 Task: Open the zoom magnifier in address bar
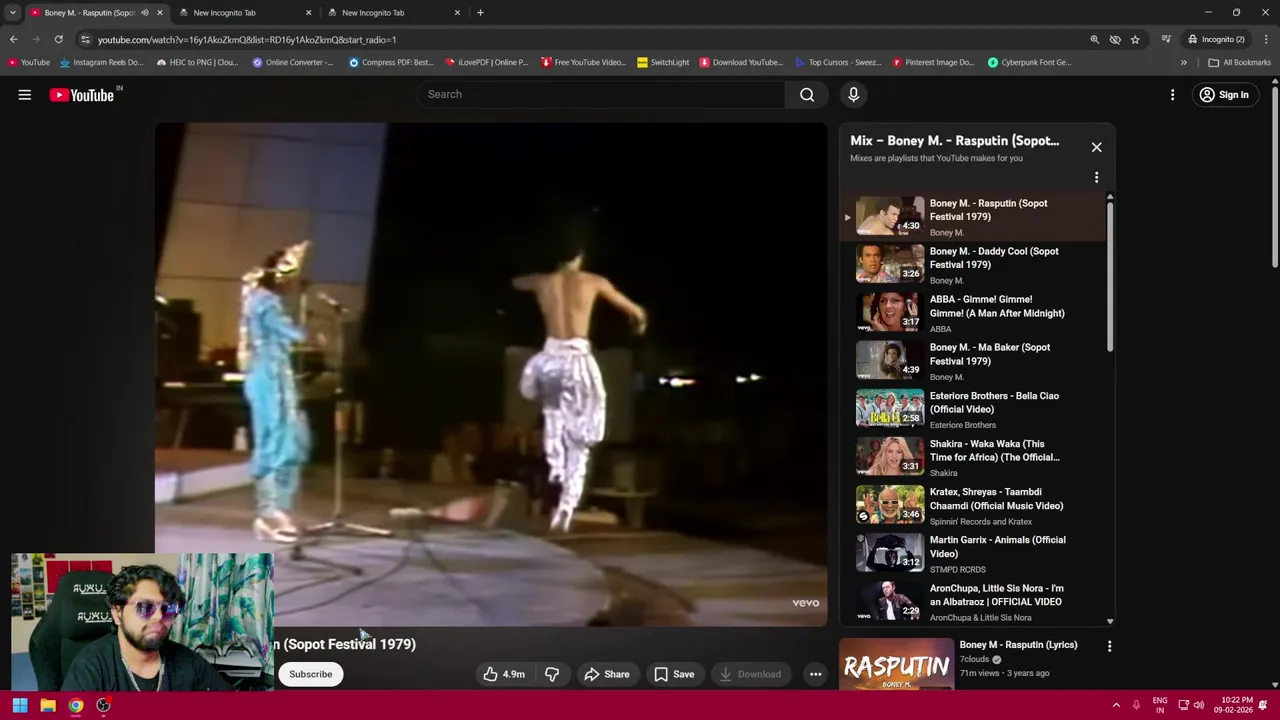[1095, 40]
